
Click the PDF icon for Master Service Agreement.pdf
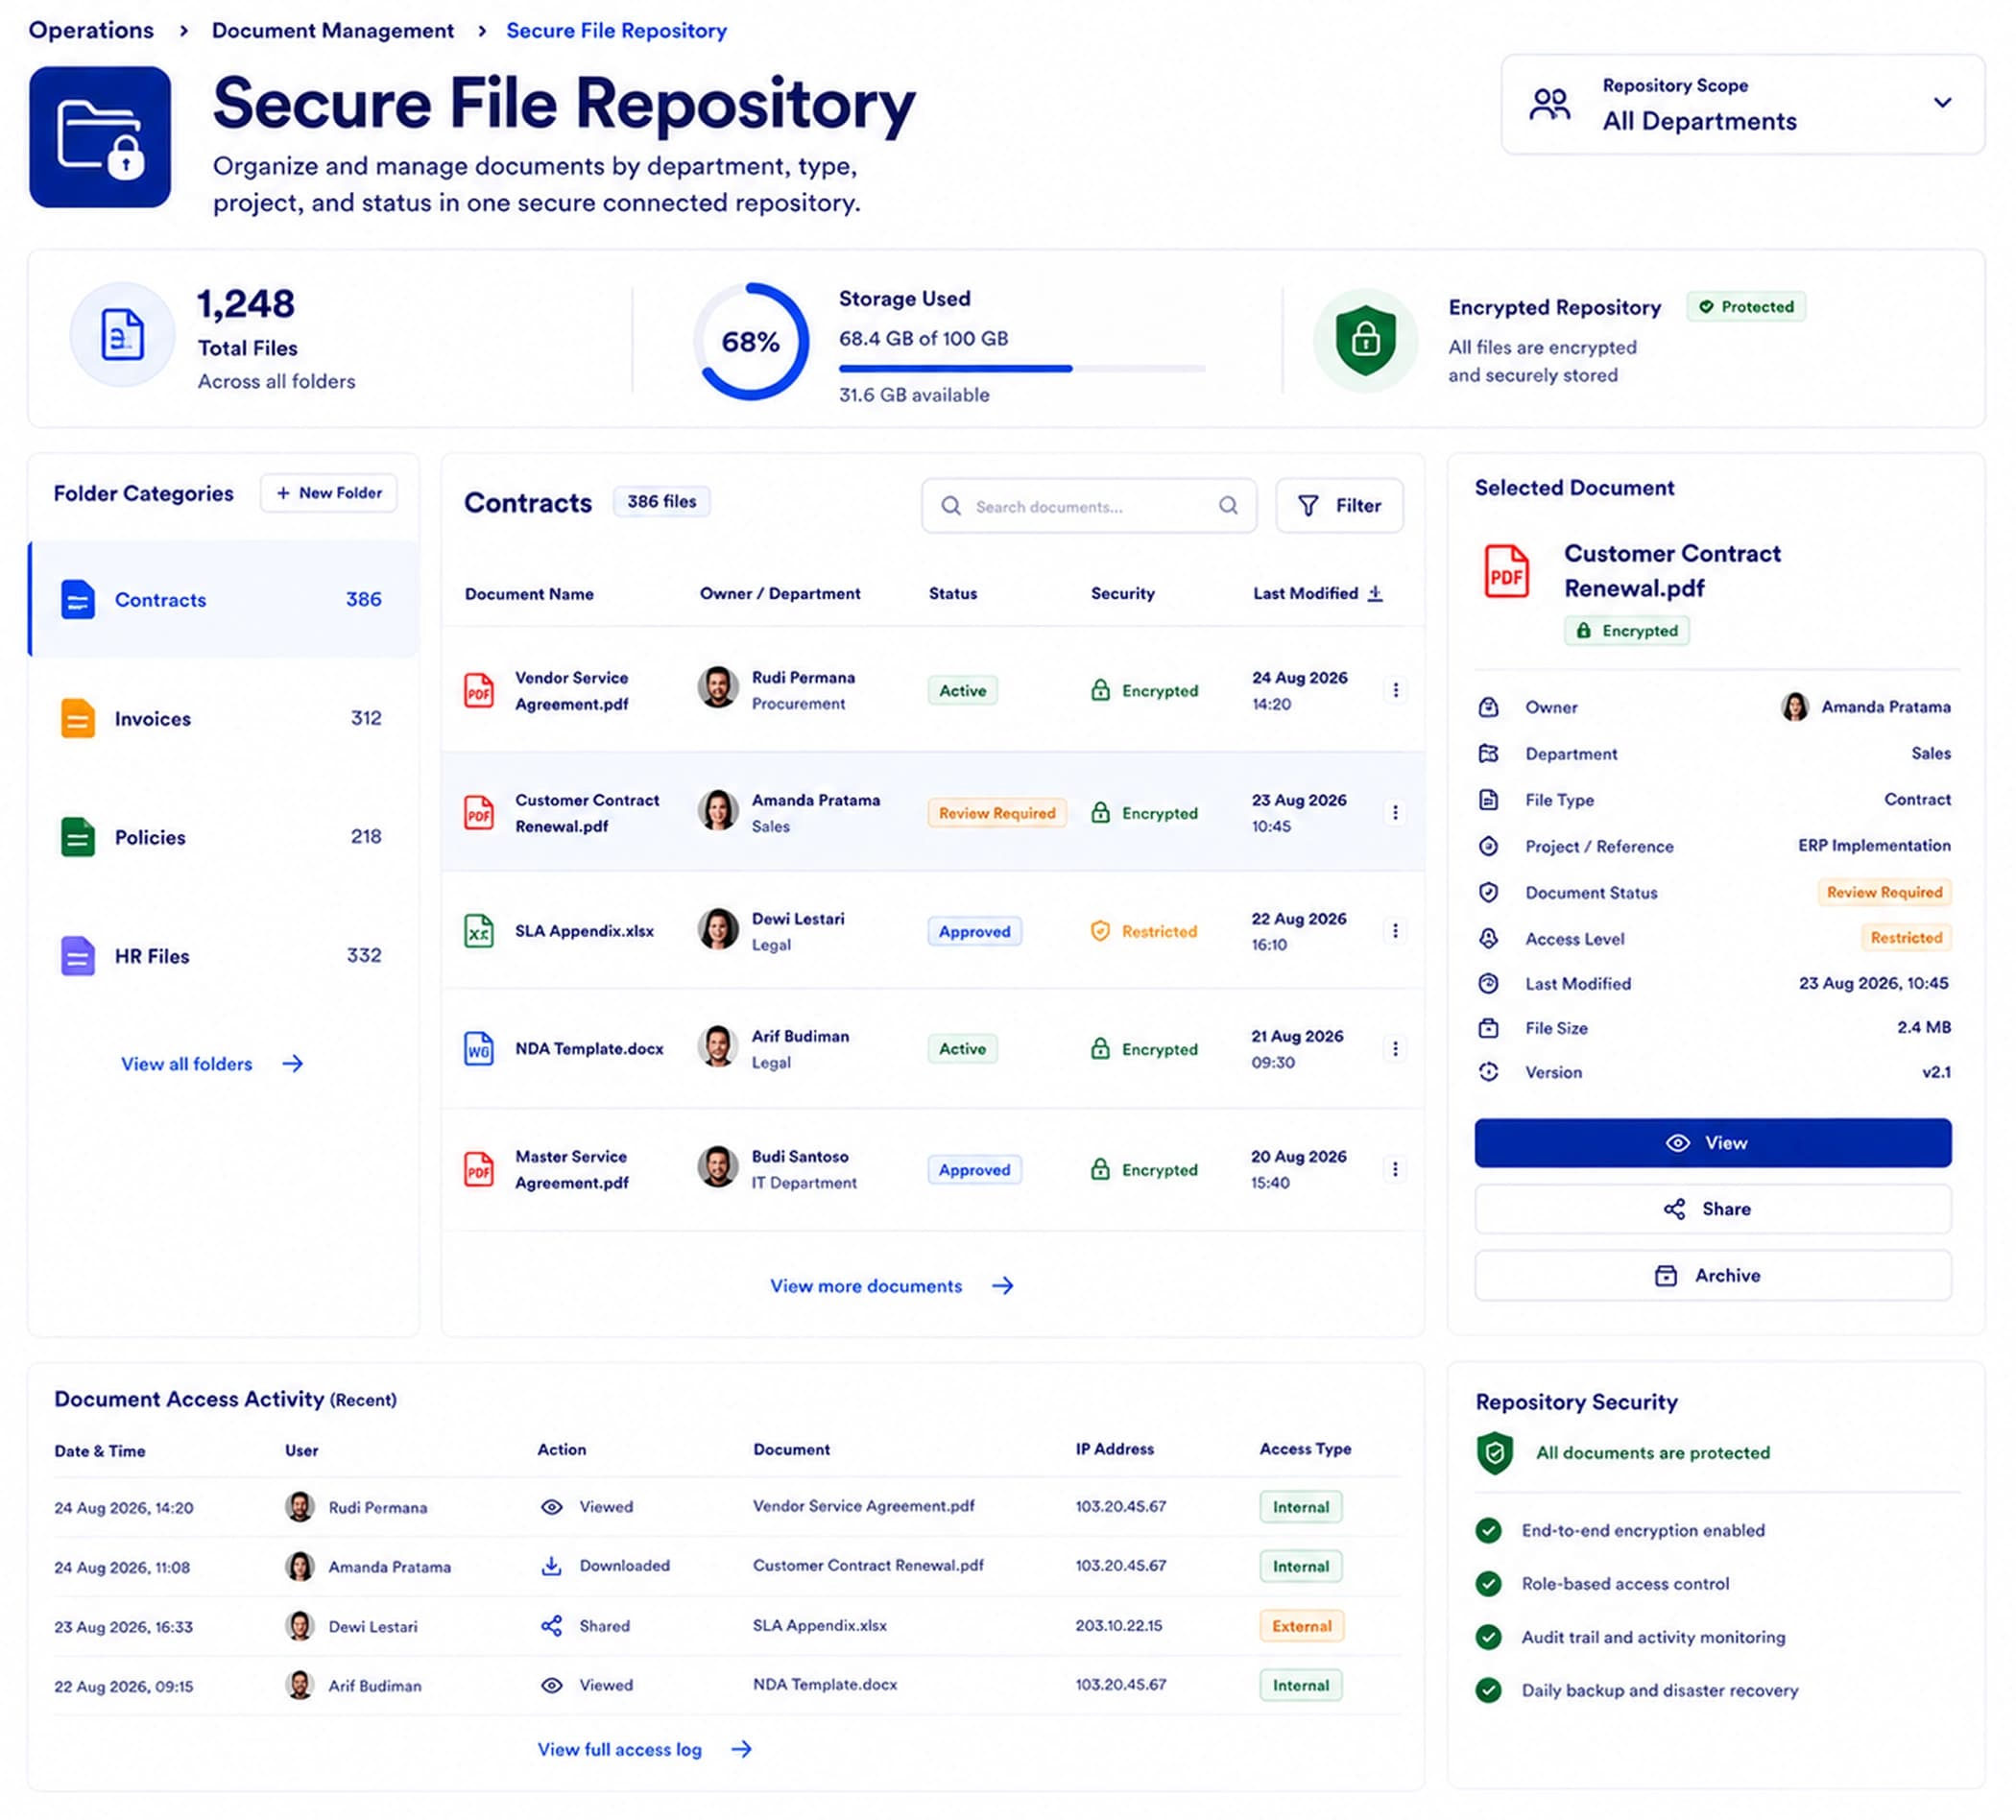(479, 1169)
